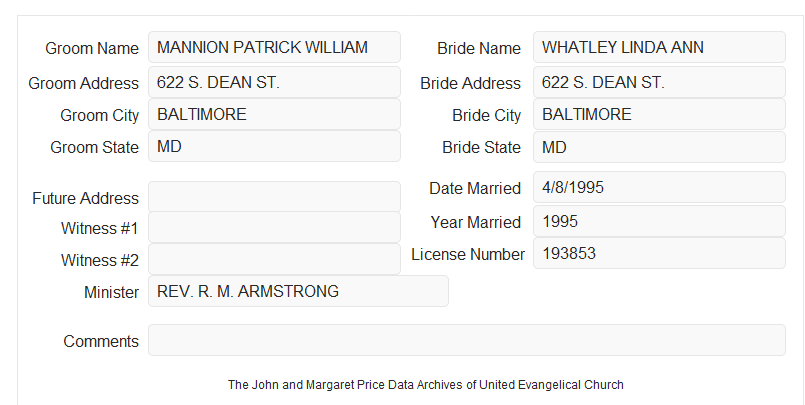Screen dimensions: 805x405
Task: Select the empty Witness #2 box
Action: point(274,259)
